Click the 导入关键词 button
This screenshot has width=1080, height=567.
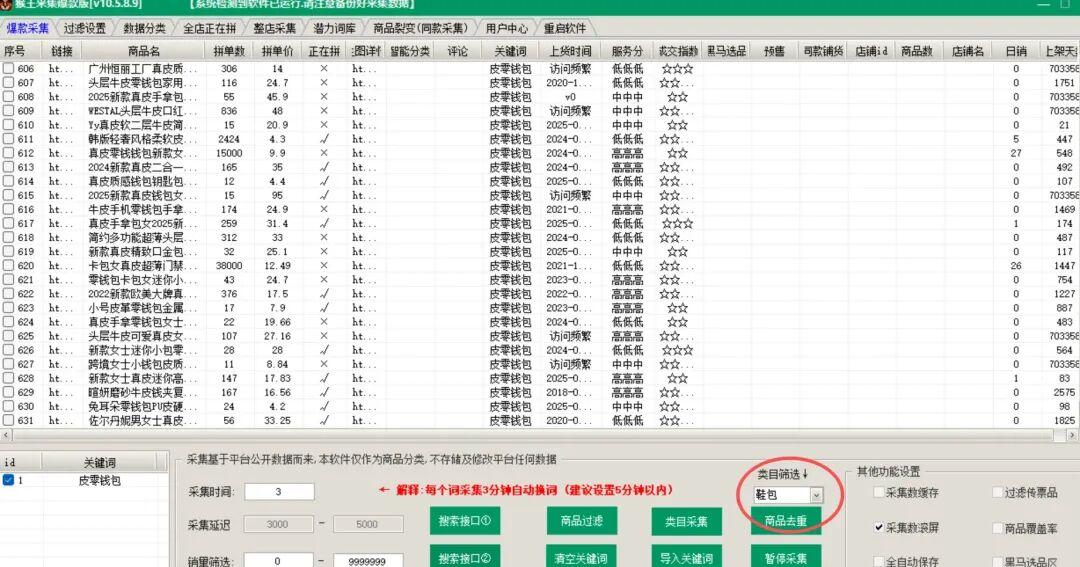pyautogui.click(x=686, y=557)
